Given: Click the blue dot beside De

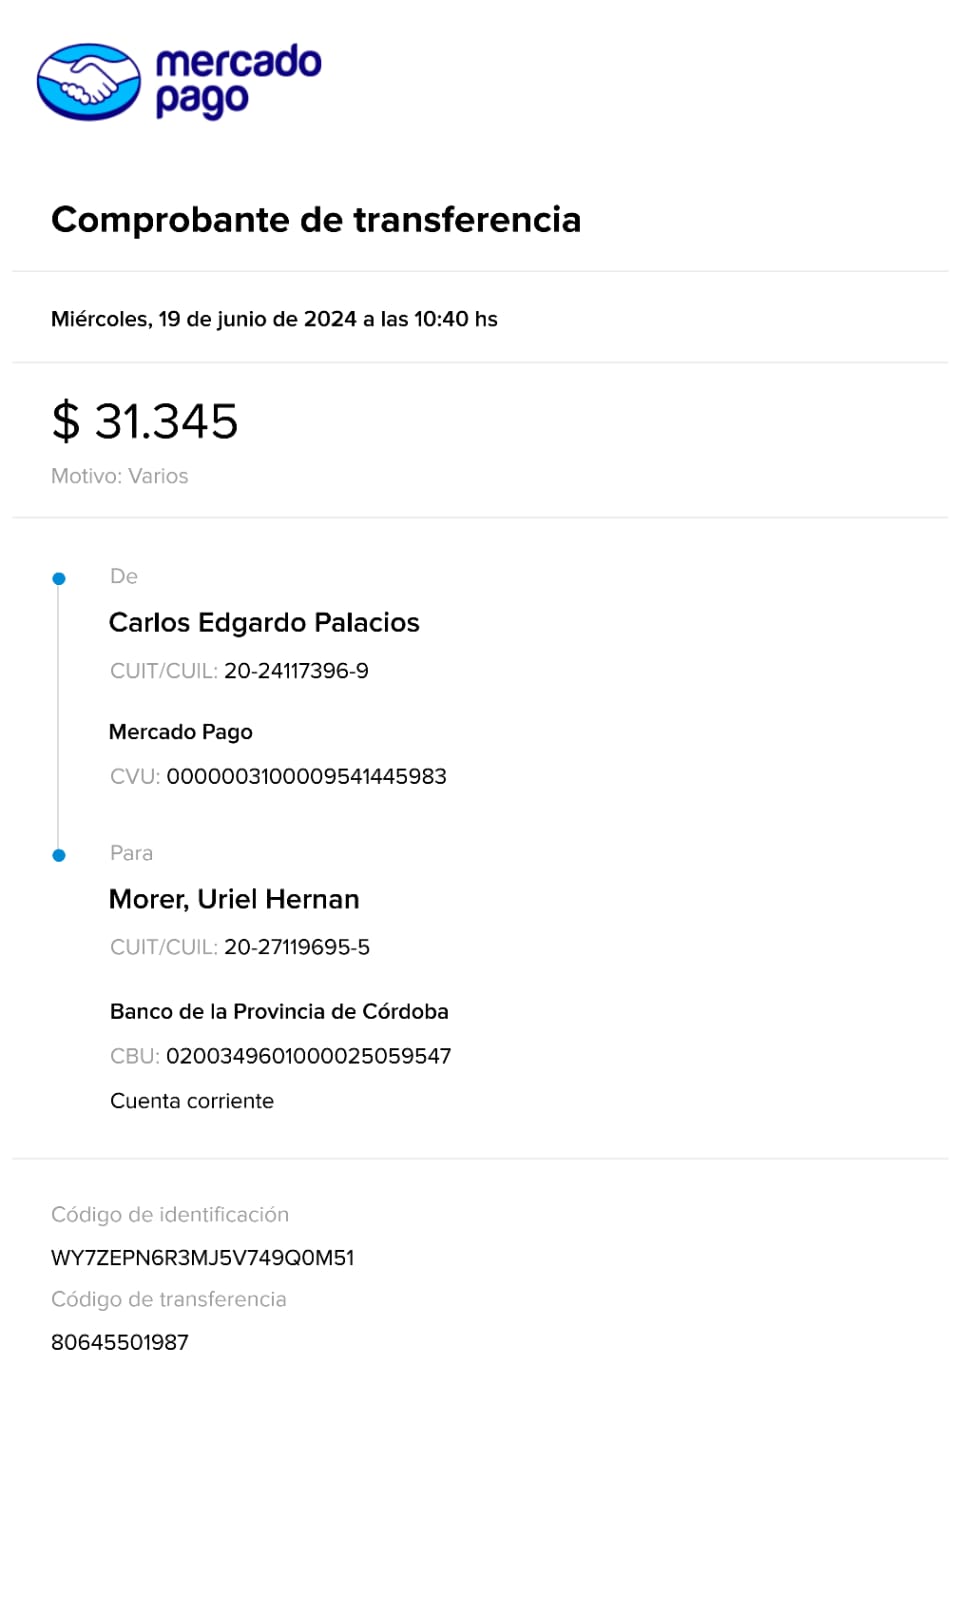Looking at the screenshot, I should (x=59, y=578).
